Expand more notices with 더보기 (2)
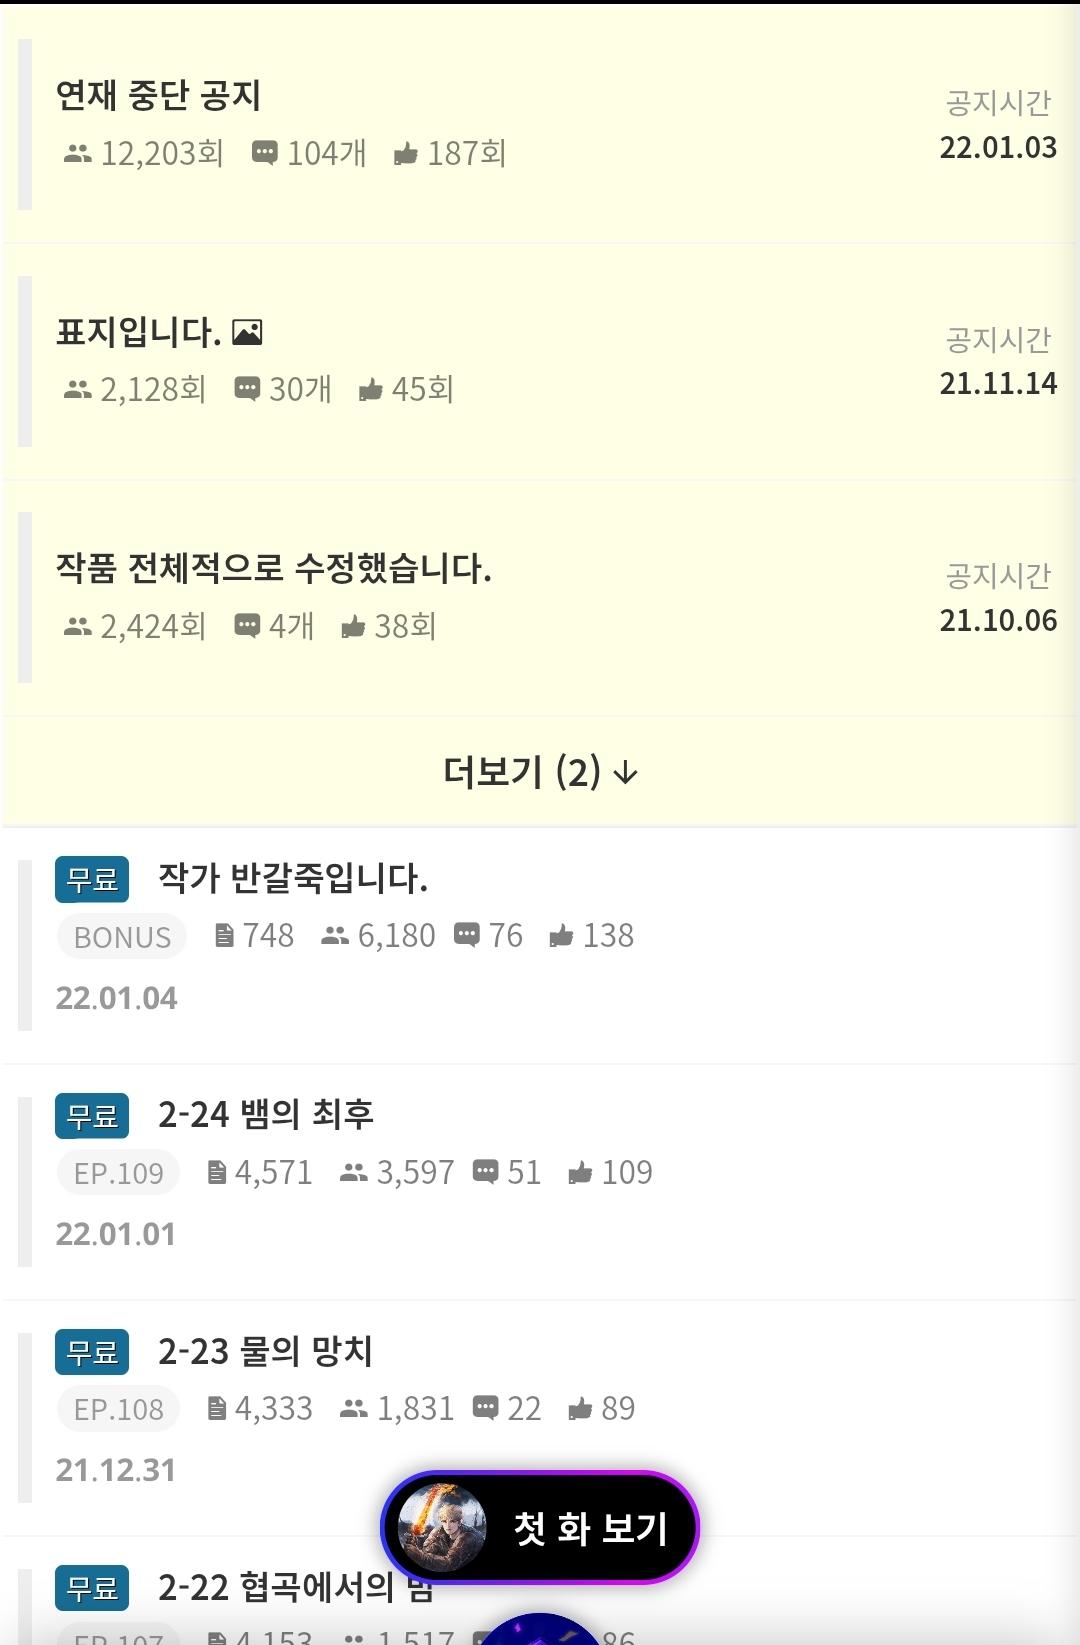This screenshot has height=1645, width=1080. pyautogui.click(x=540, y=772)
